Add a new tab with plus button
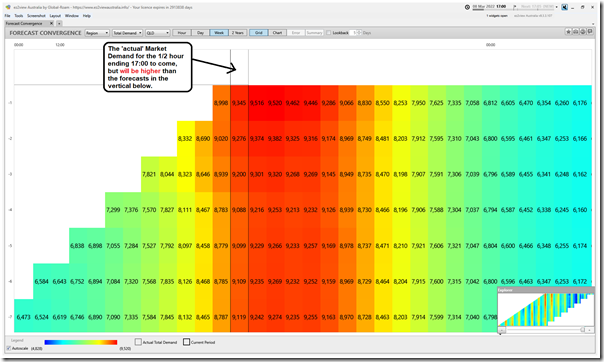 pos(59,23)
